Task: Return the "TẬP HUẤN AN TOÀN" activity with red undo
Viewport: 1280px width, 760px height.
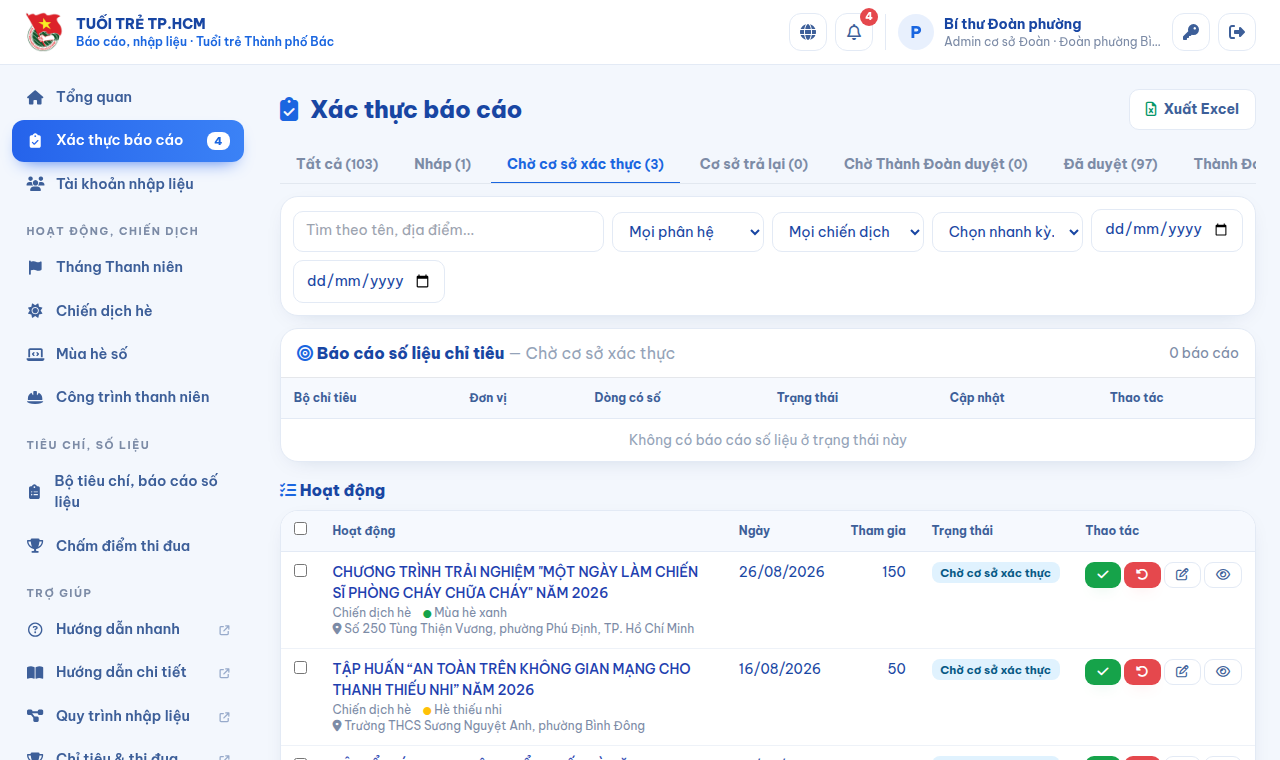Action: [x=1142, y=672]
